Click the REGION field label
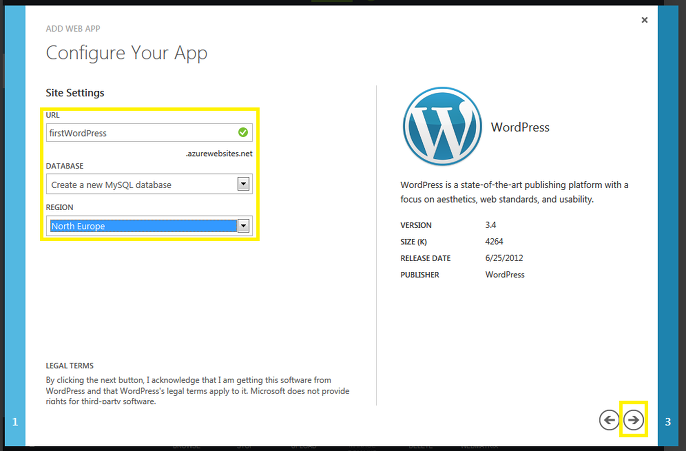Image resolution: width=686 pixels, height=451 pixels. click(x=60, y=207)
